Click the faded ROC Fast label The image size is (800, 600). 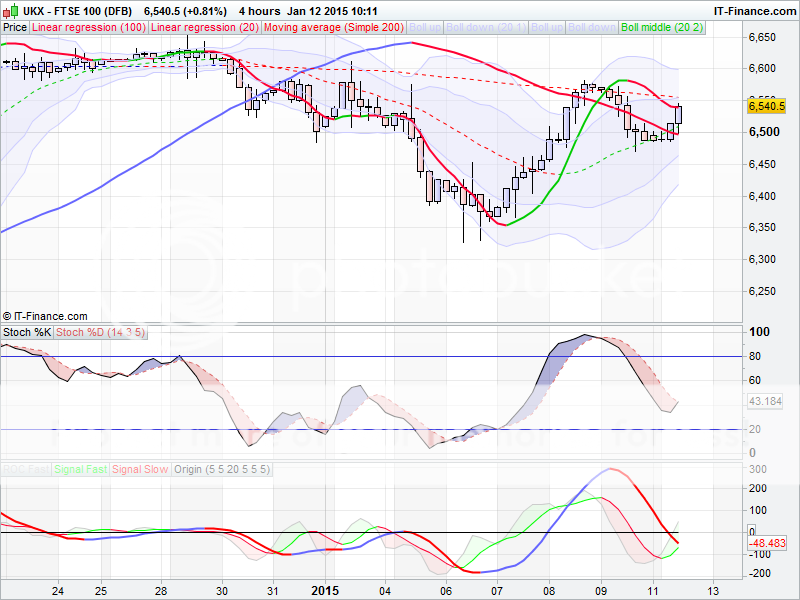coord(25,467)
